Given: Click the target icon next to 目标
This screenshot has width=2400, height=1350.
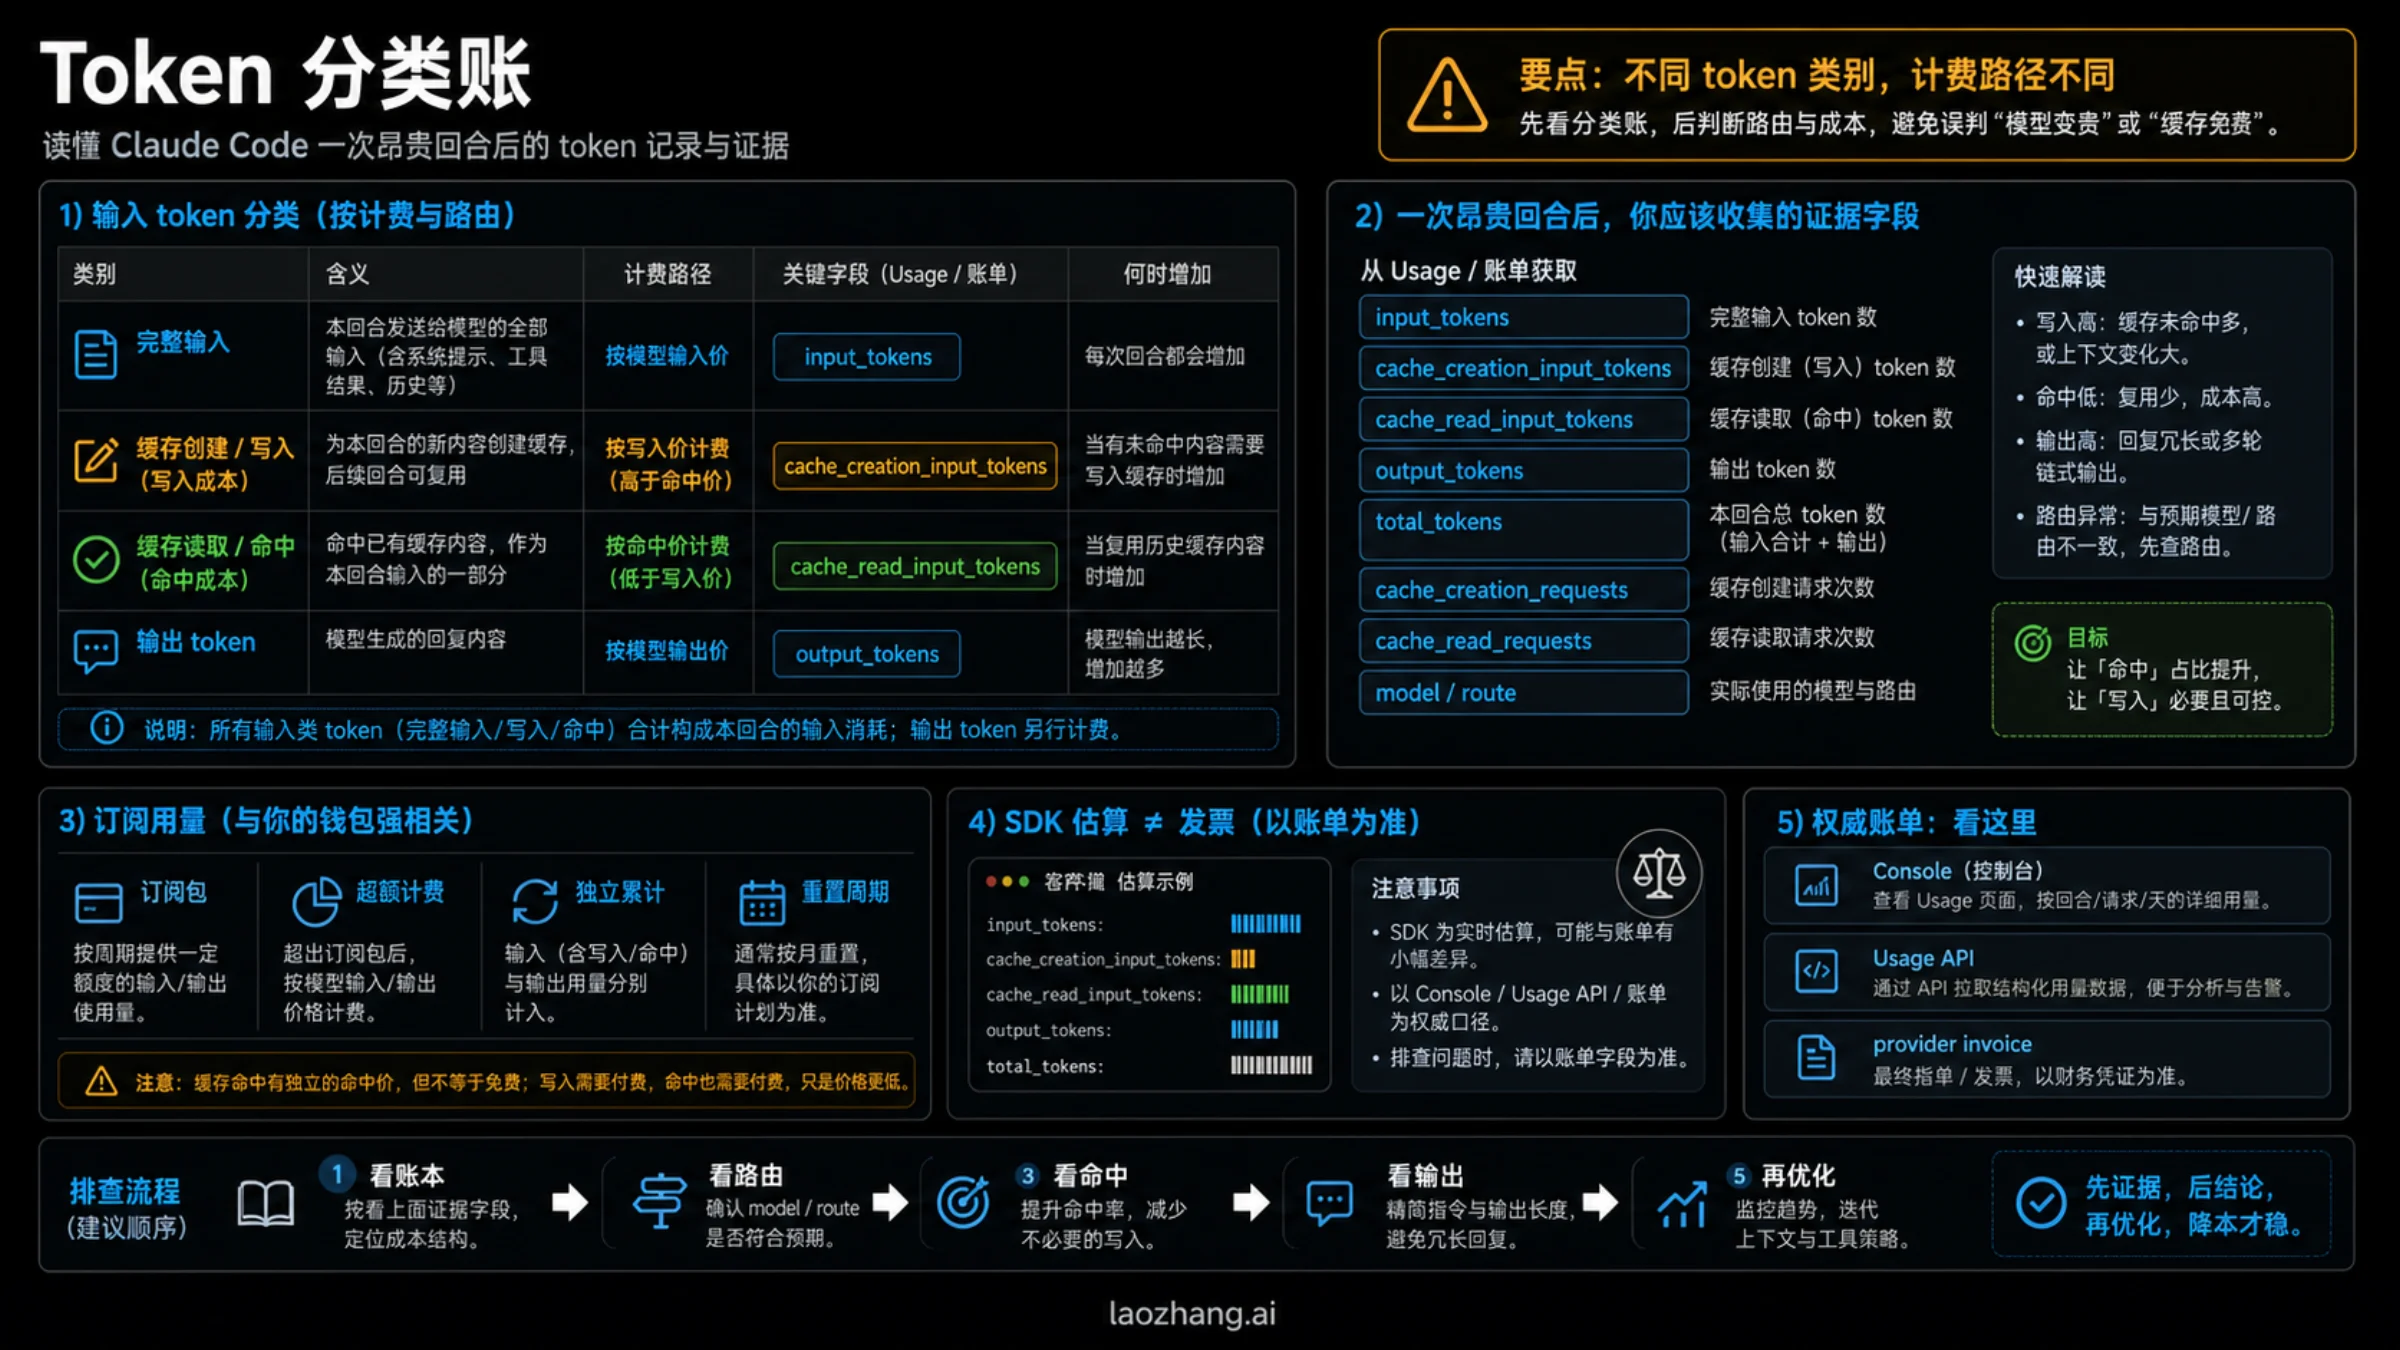Looking at the screenshot, I should [2032, 642].
